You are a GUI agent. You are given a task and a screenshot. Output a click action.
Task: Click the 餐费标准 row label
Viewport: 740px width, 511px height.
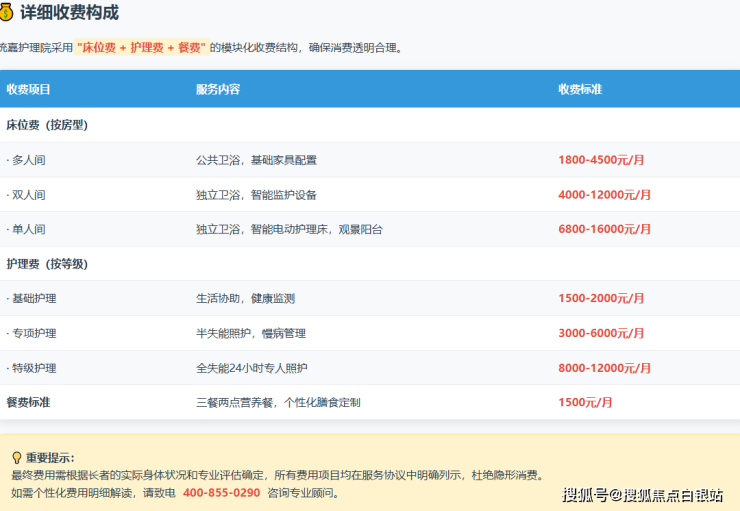tap(28, 402)
